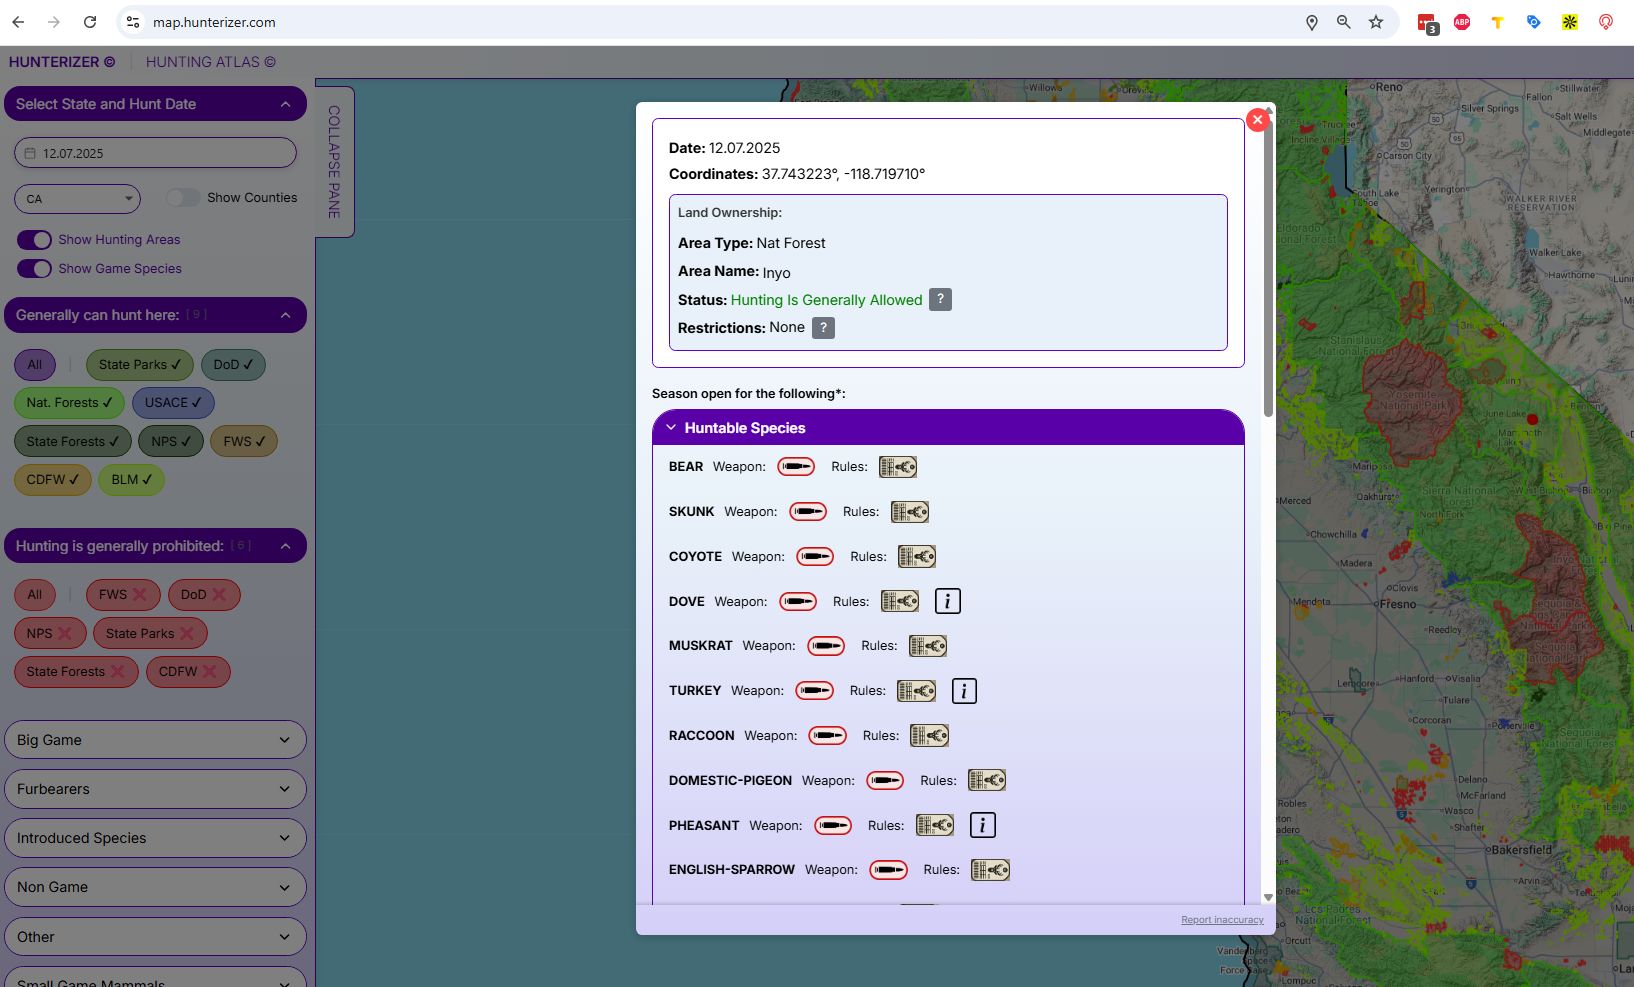View SKUNK allowed weapon icon

click(x=808, y=511)
